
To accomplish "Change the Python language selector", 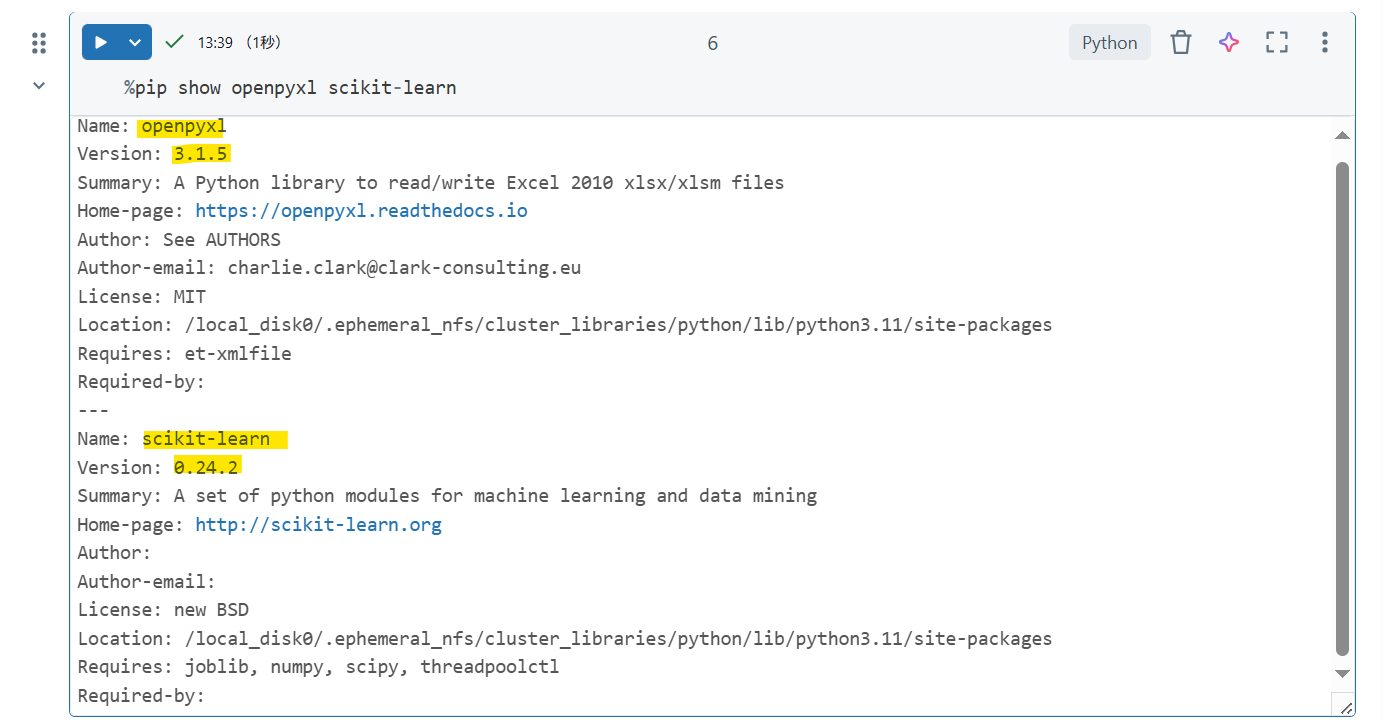I will click(x=1110, y=43).
